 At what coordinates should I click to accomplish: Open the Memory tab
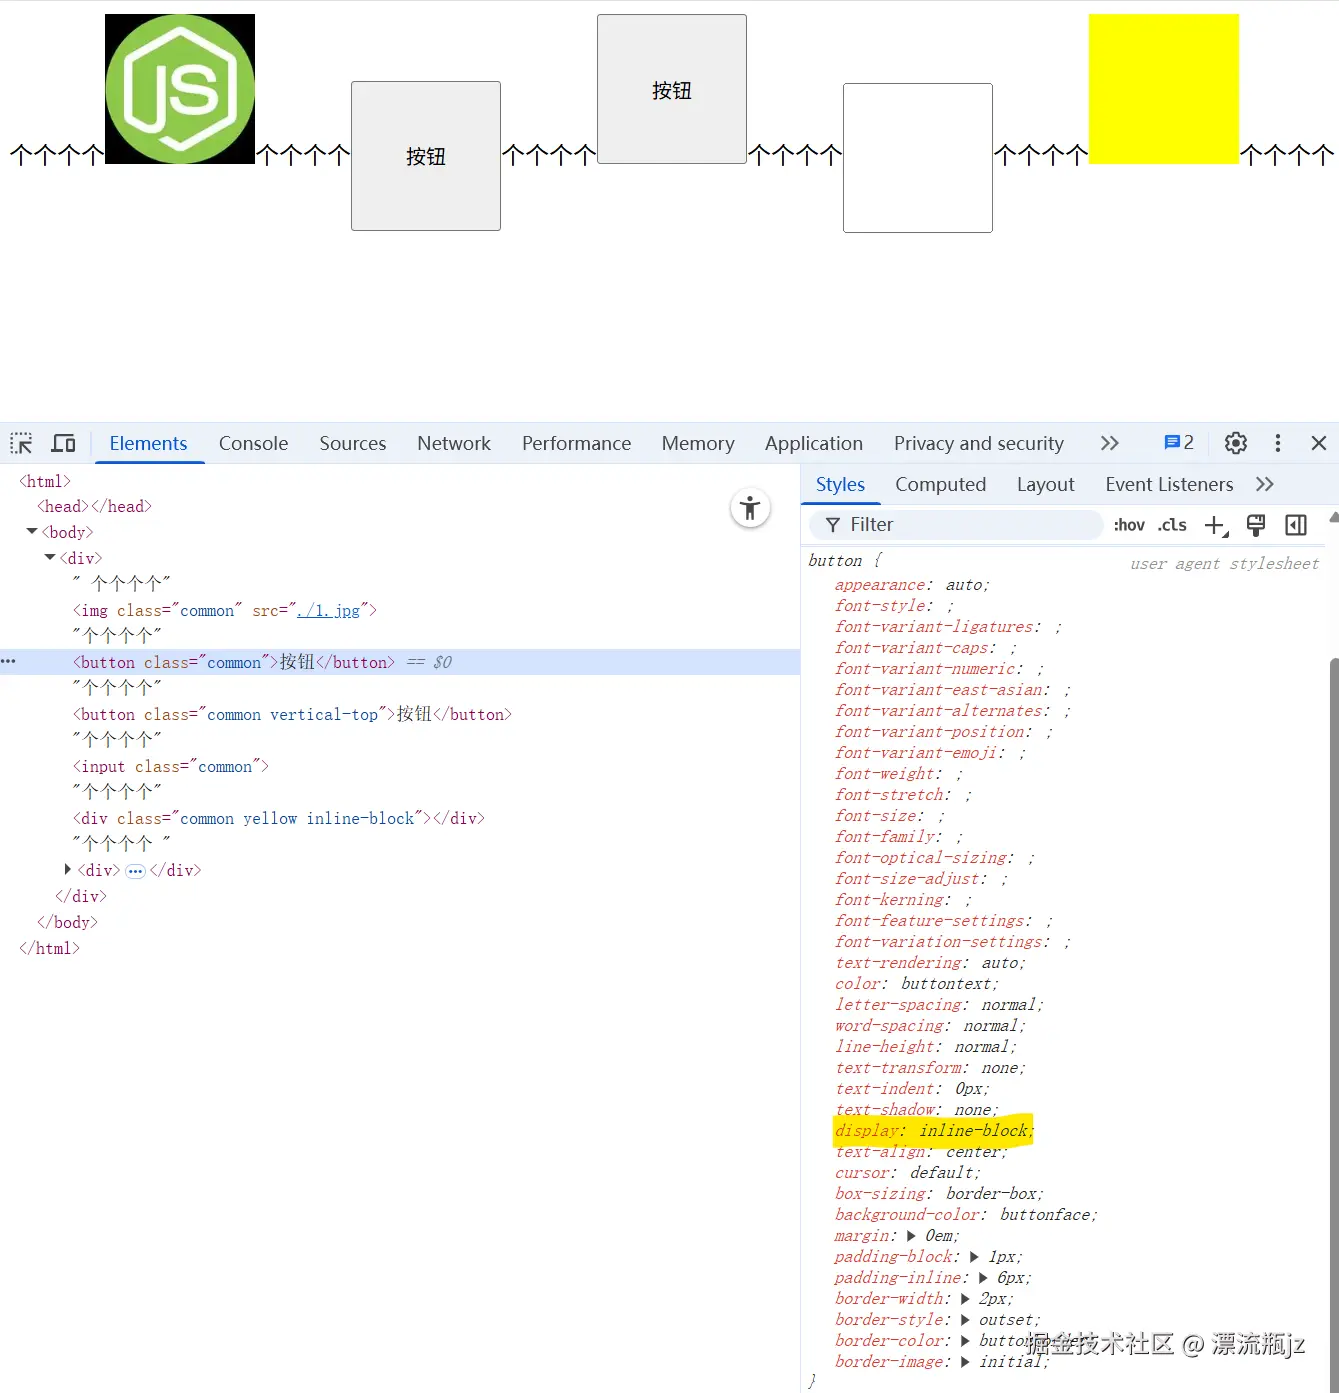click(x=698, y=443)
